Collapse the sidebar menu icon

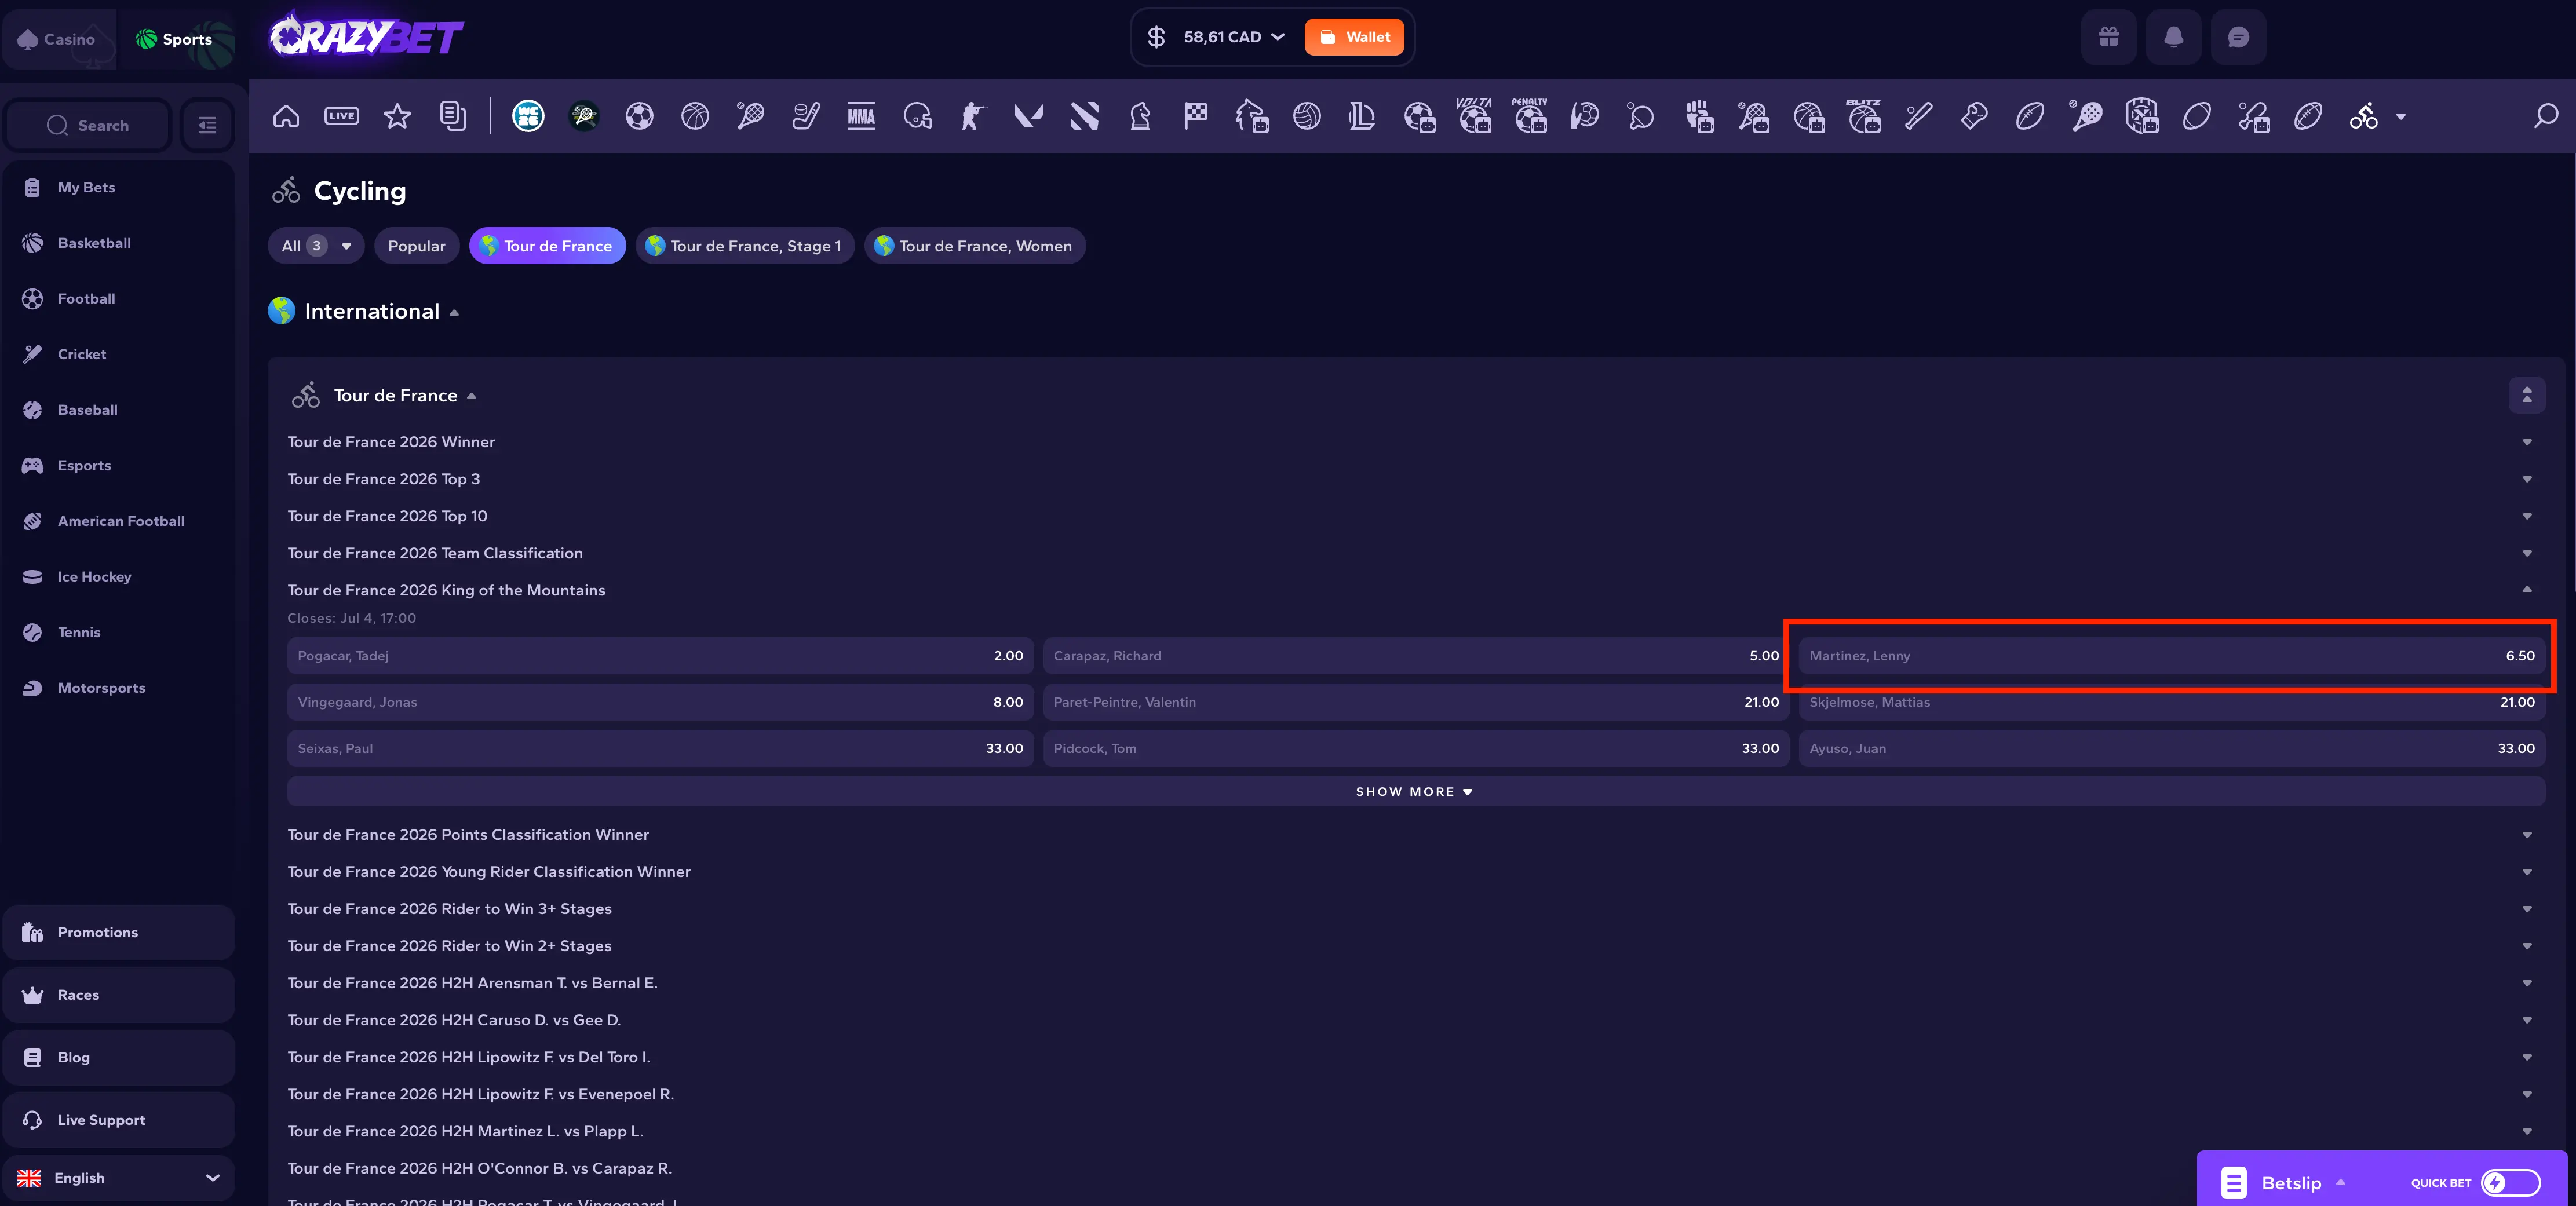coord(207,125)
